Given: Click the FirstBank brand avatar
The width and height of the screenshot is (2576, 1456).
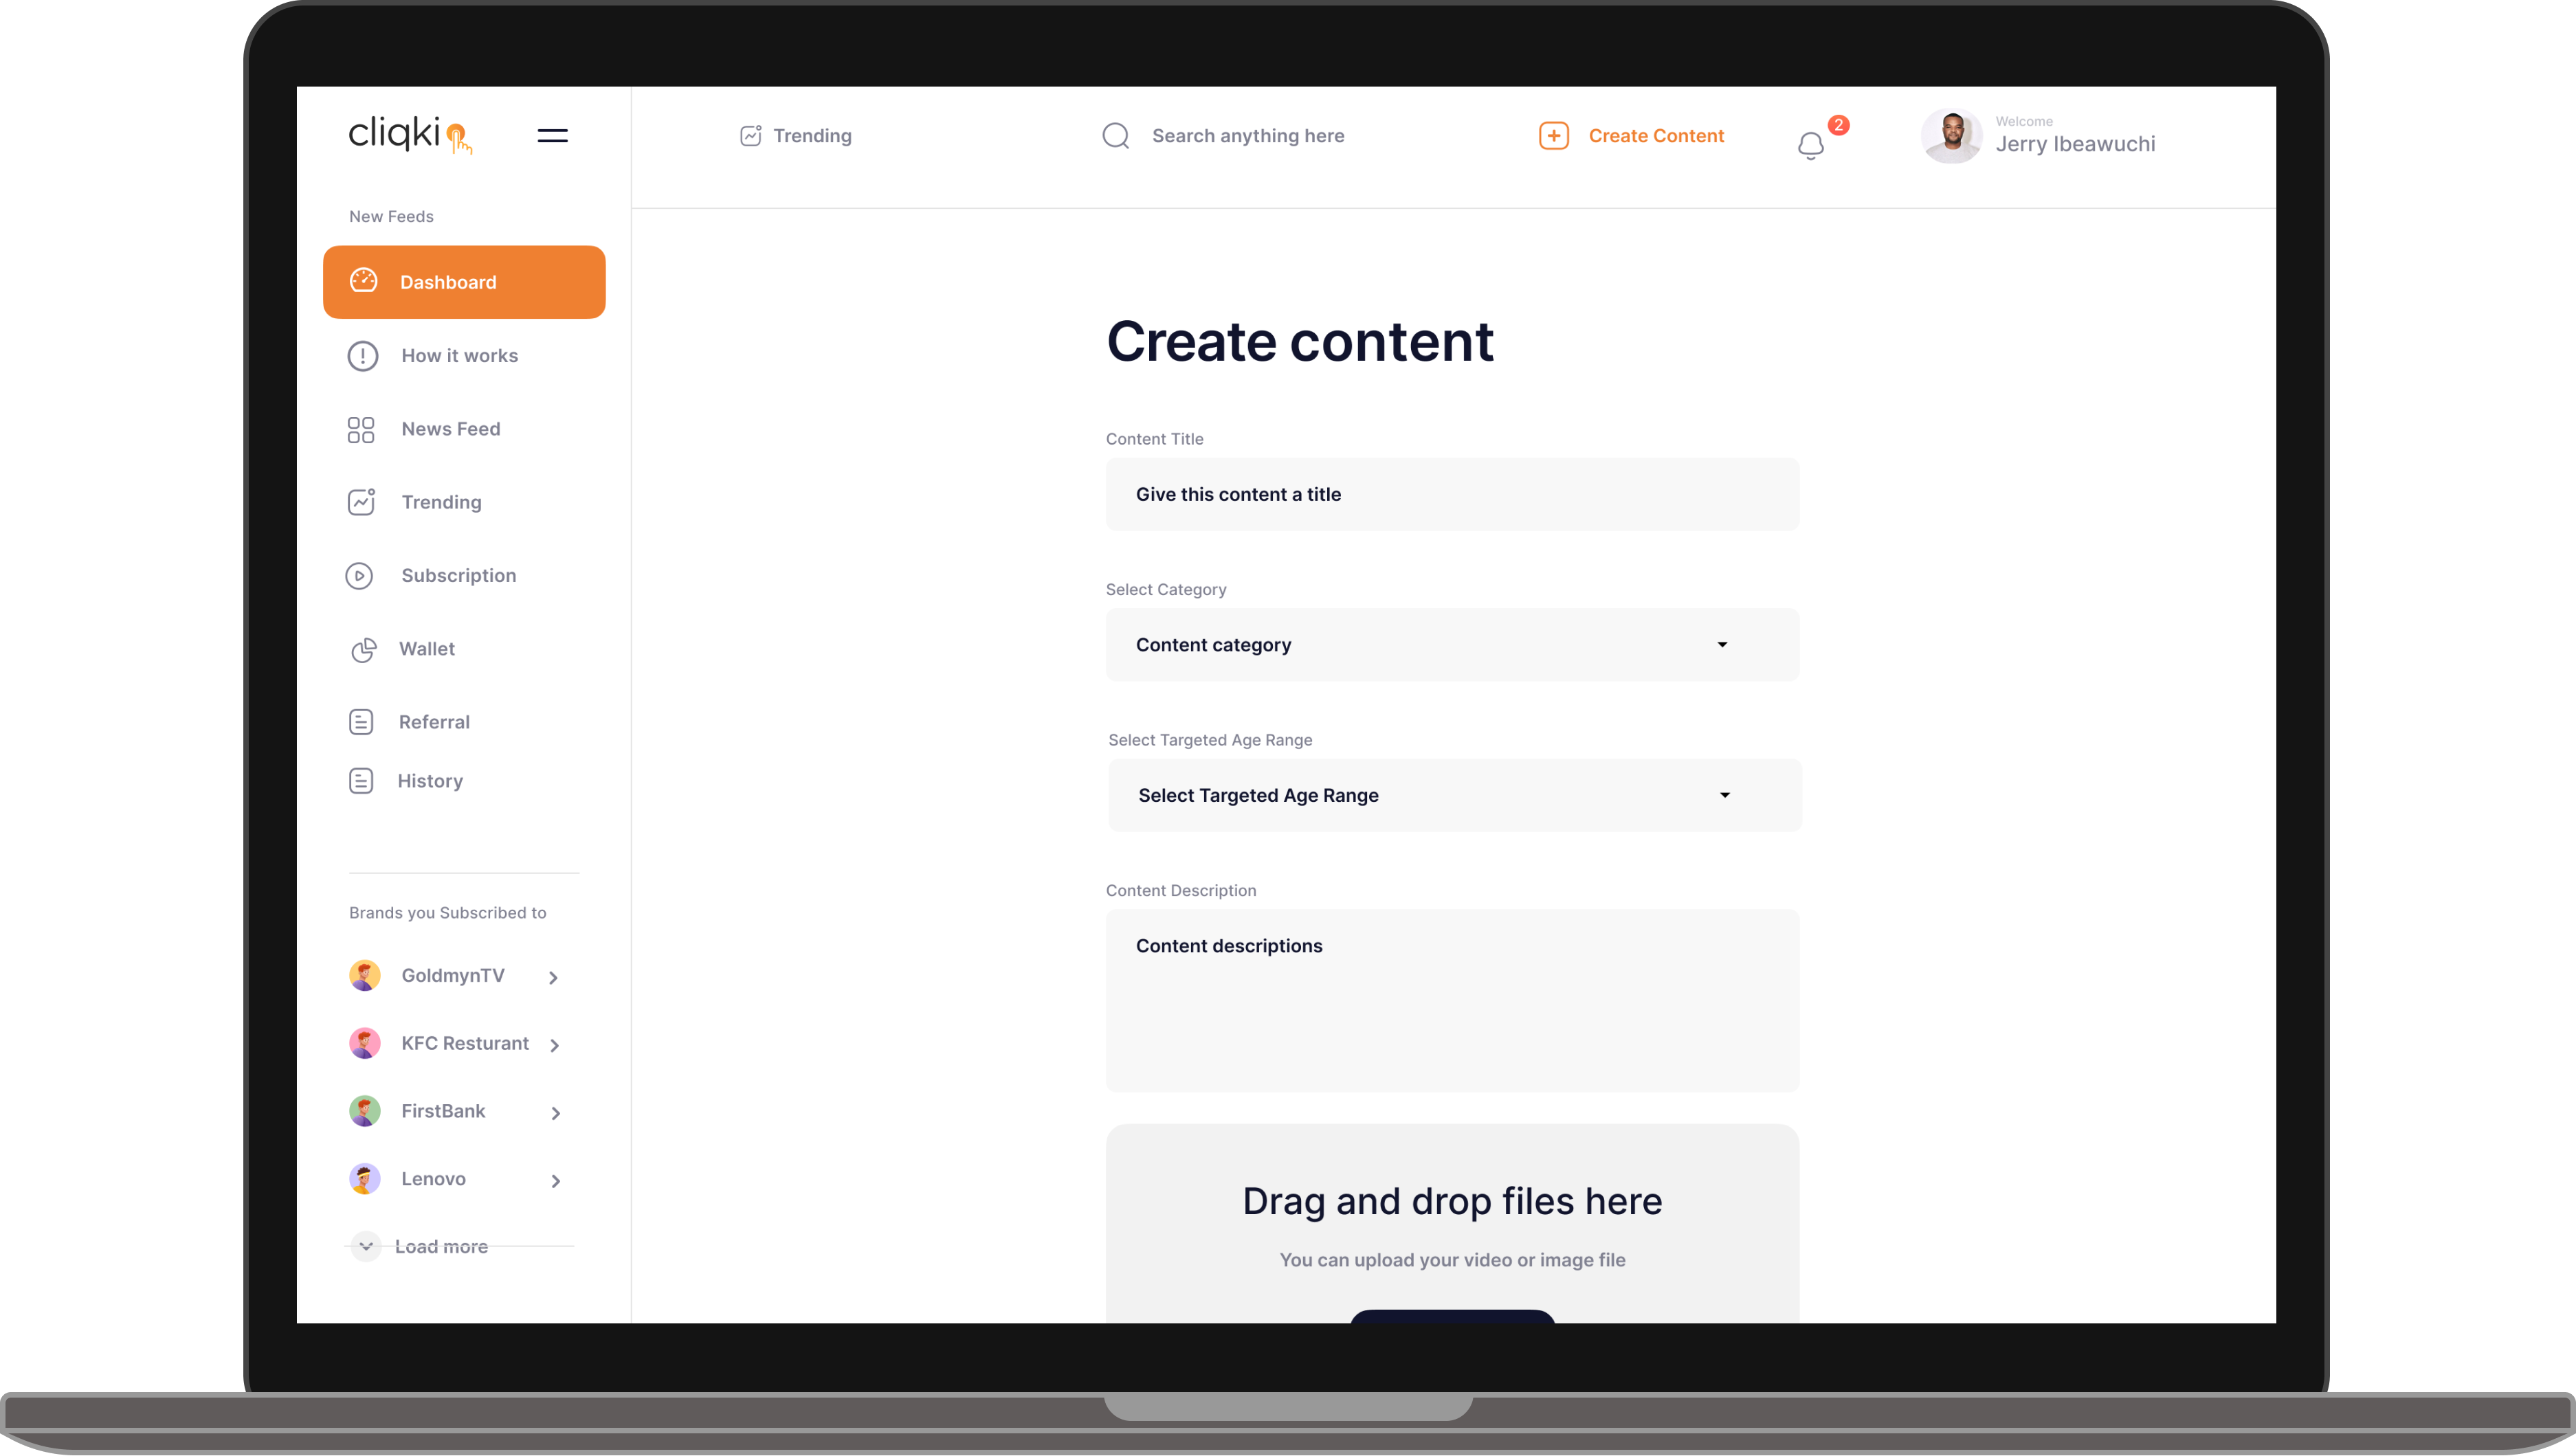Looking at the screenshot, I should [x=365, y=1111].
